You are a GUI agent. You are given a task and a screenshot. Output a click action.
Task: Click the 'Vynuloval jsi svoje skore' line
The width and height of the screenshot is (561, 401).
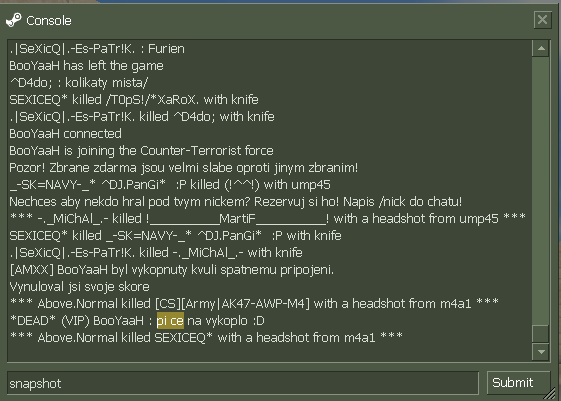[x=79, y=287]
